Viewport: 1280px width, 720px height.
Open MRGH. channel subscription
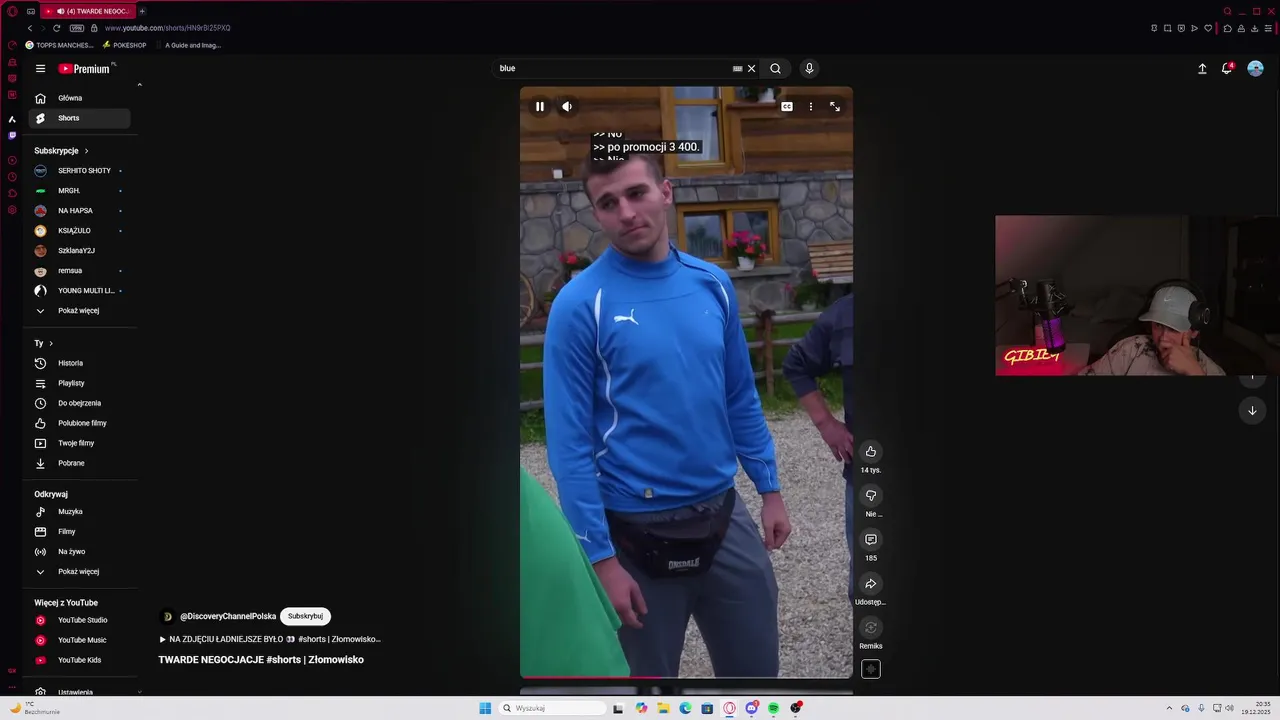(80, 191)
